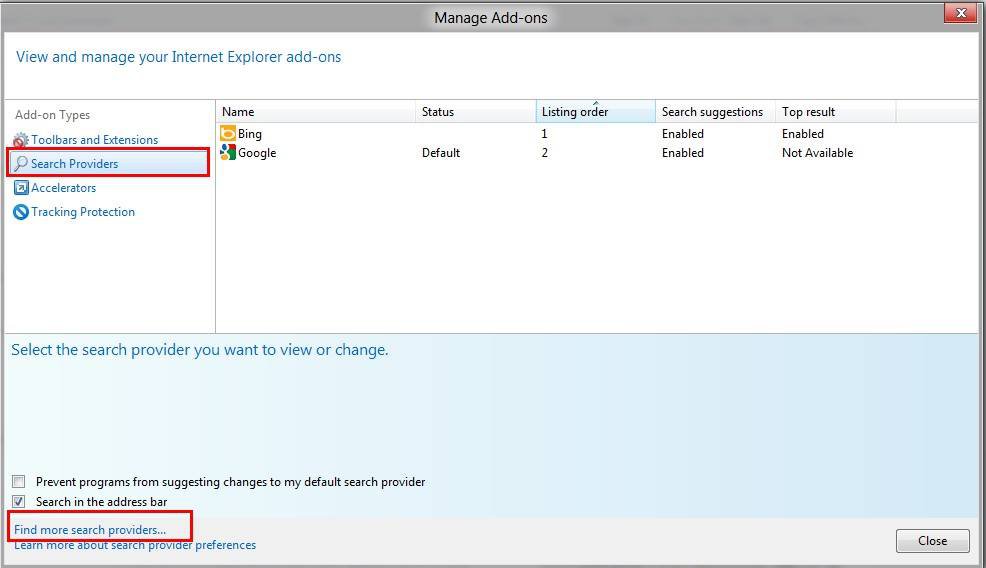
Task: Click the Search Providers magnifier icon
Action: (x=21, y=164)
